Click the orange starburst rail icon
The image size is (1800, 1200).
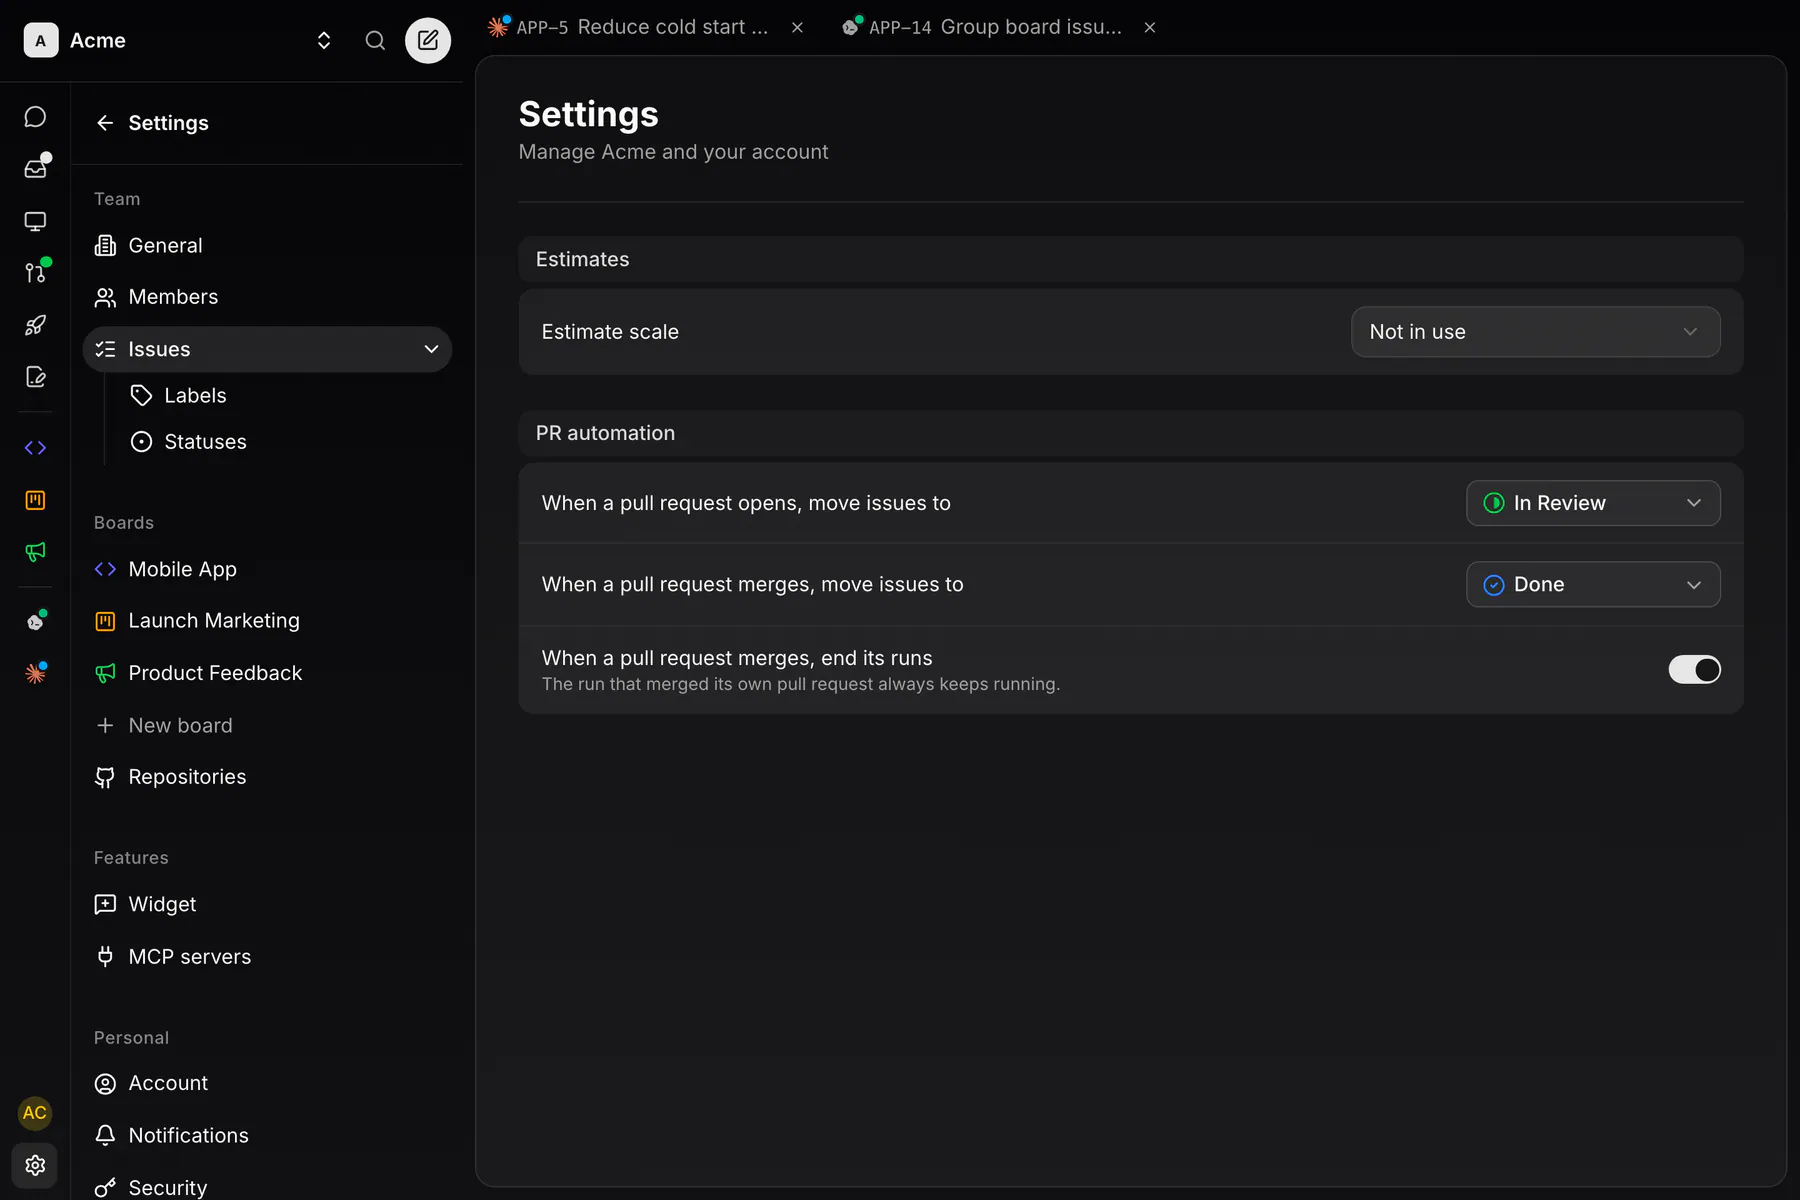click(35, 674)
